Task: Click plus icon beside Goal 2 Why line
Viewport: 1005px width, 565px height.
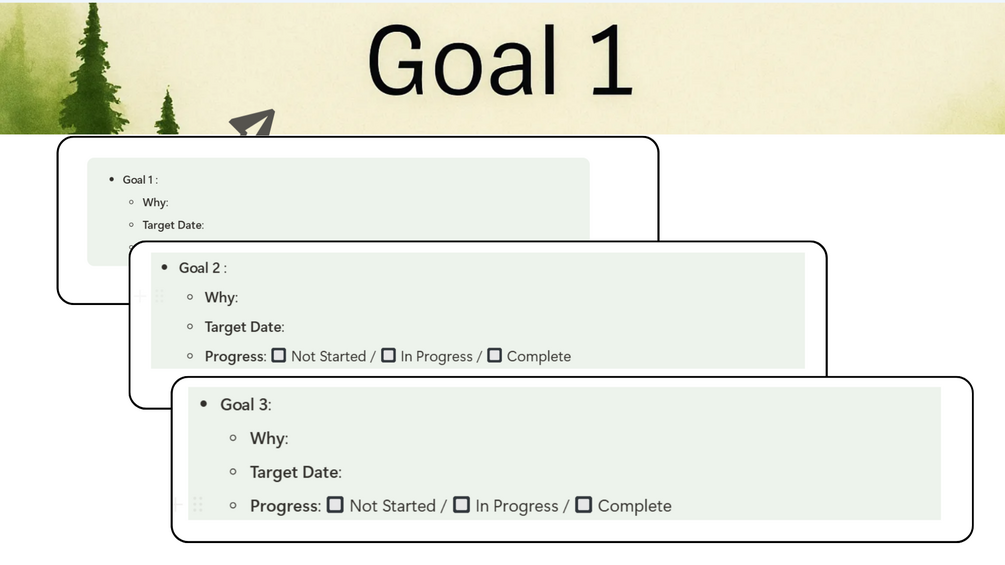Action: click(x=141, y=297)
